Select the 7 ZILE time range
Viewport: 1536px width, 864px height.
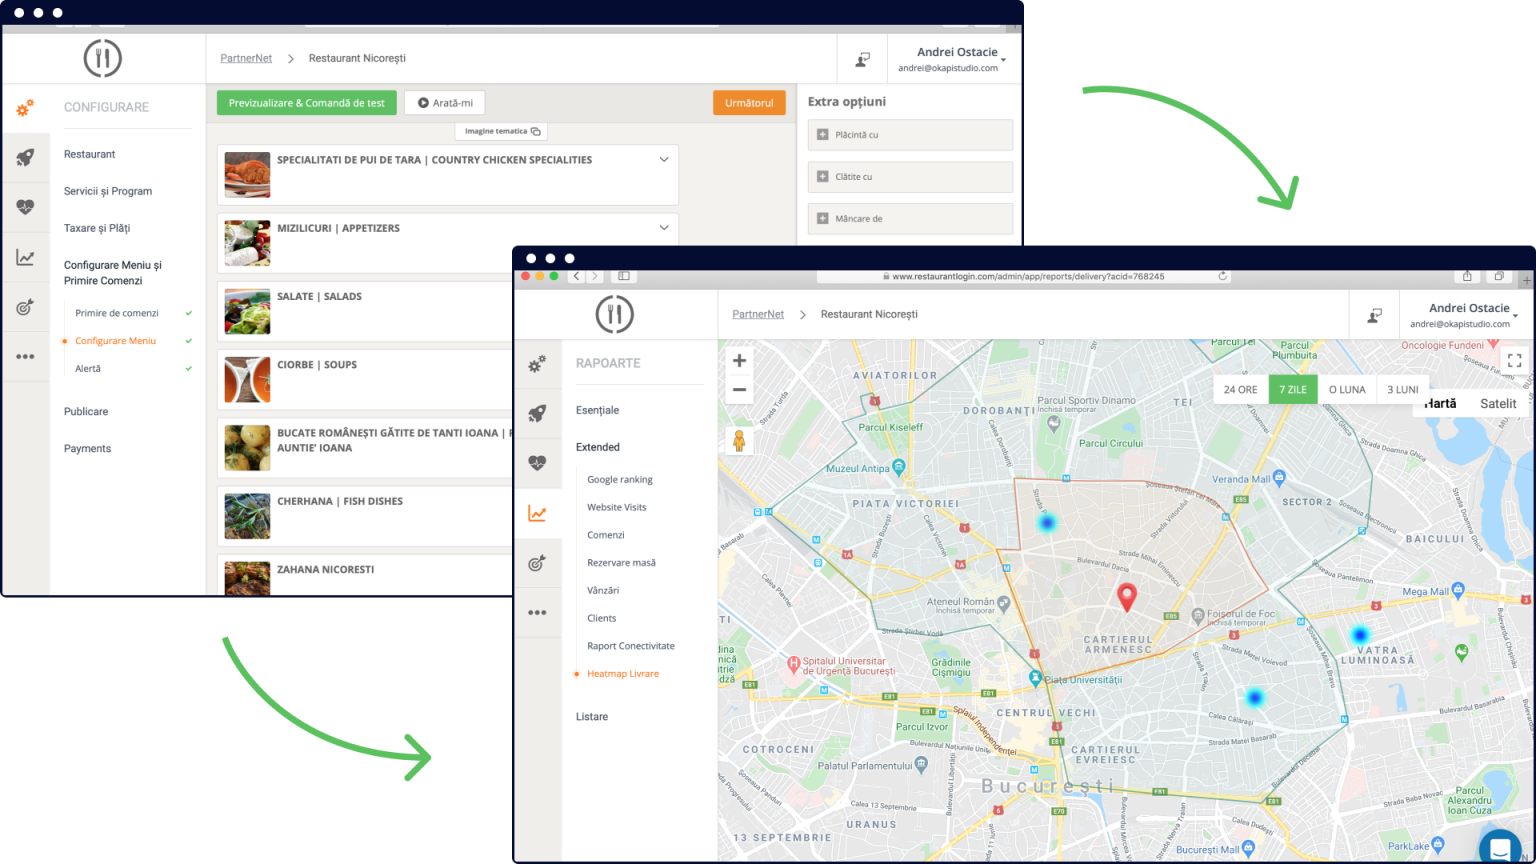tap(1293, 390)
